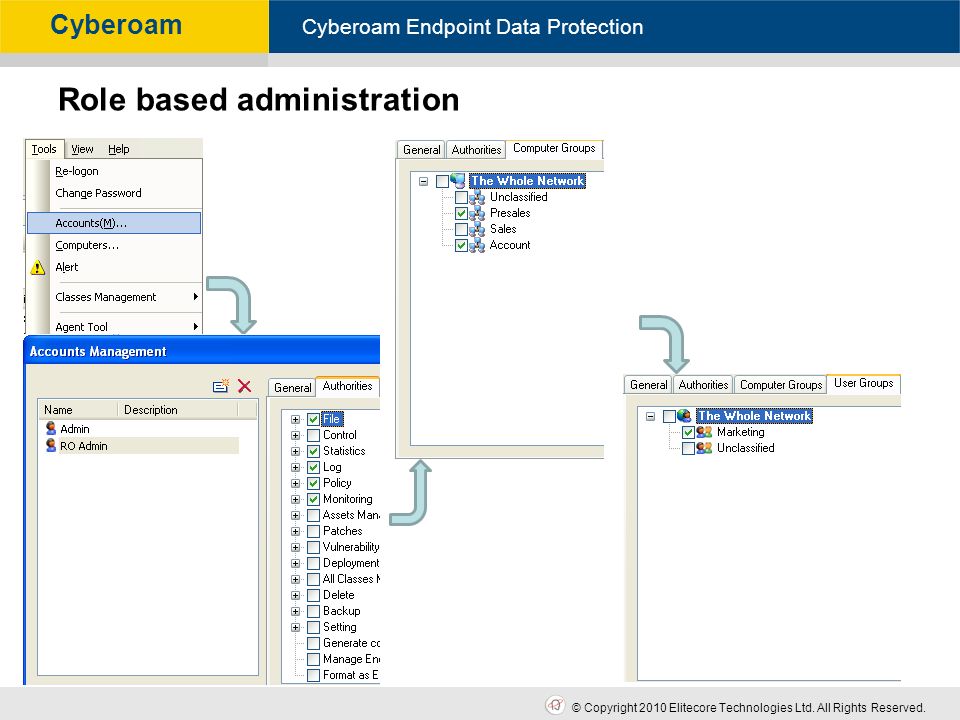The image size is (960, 720).
Task: Select the Admin account name
Action: 75,429
